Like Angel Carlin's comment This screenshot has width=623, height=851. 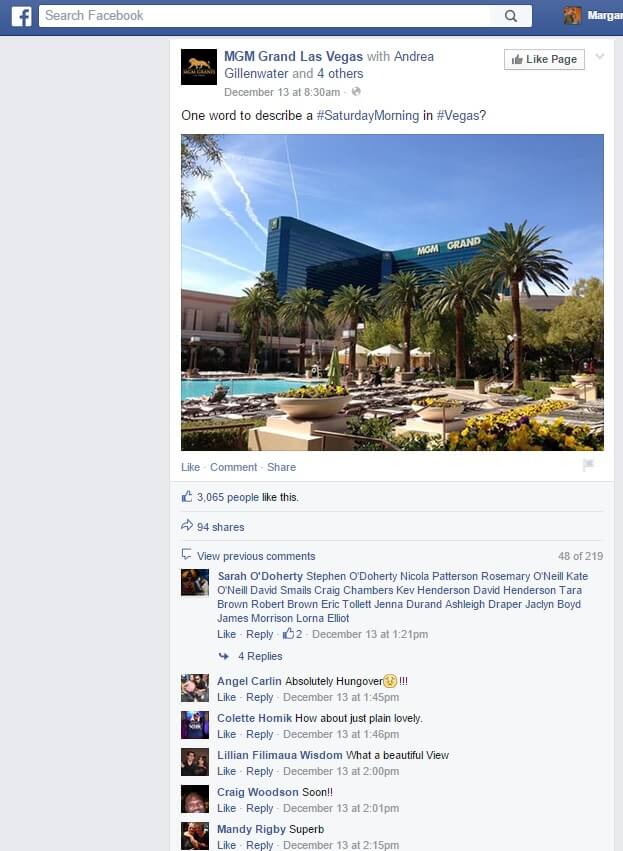[x=226, y=697]
